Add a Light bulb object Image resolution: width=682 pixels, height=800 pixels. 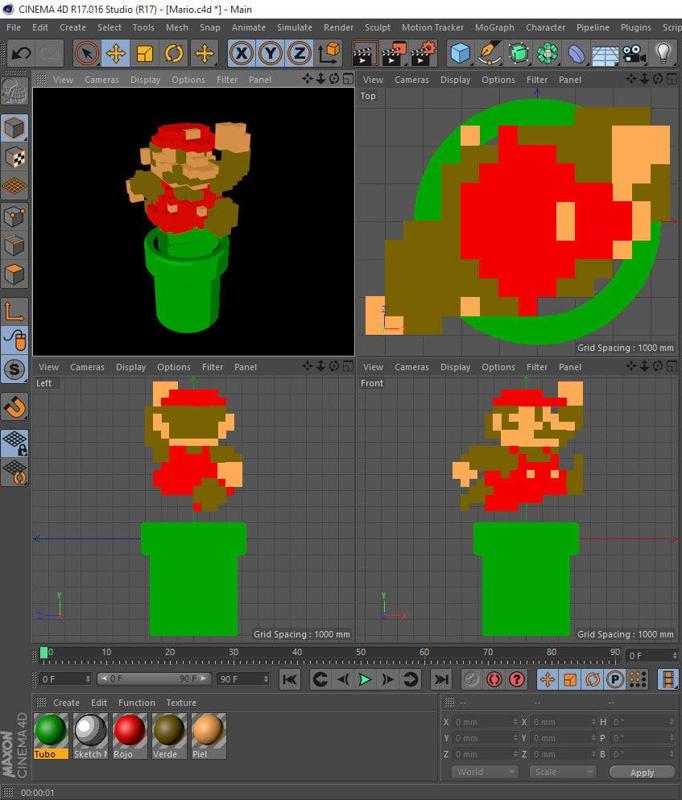point(663,53)
